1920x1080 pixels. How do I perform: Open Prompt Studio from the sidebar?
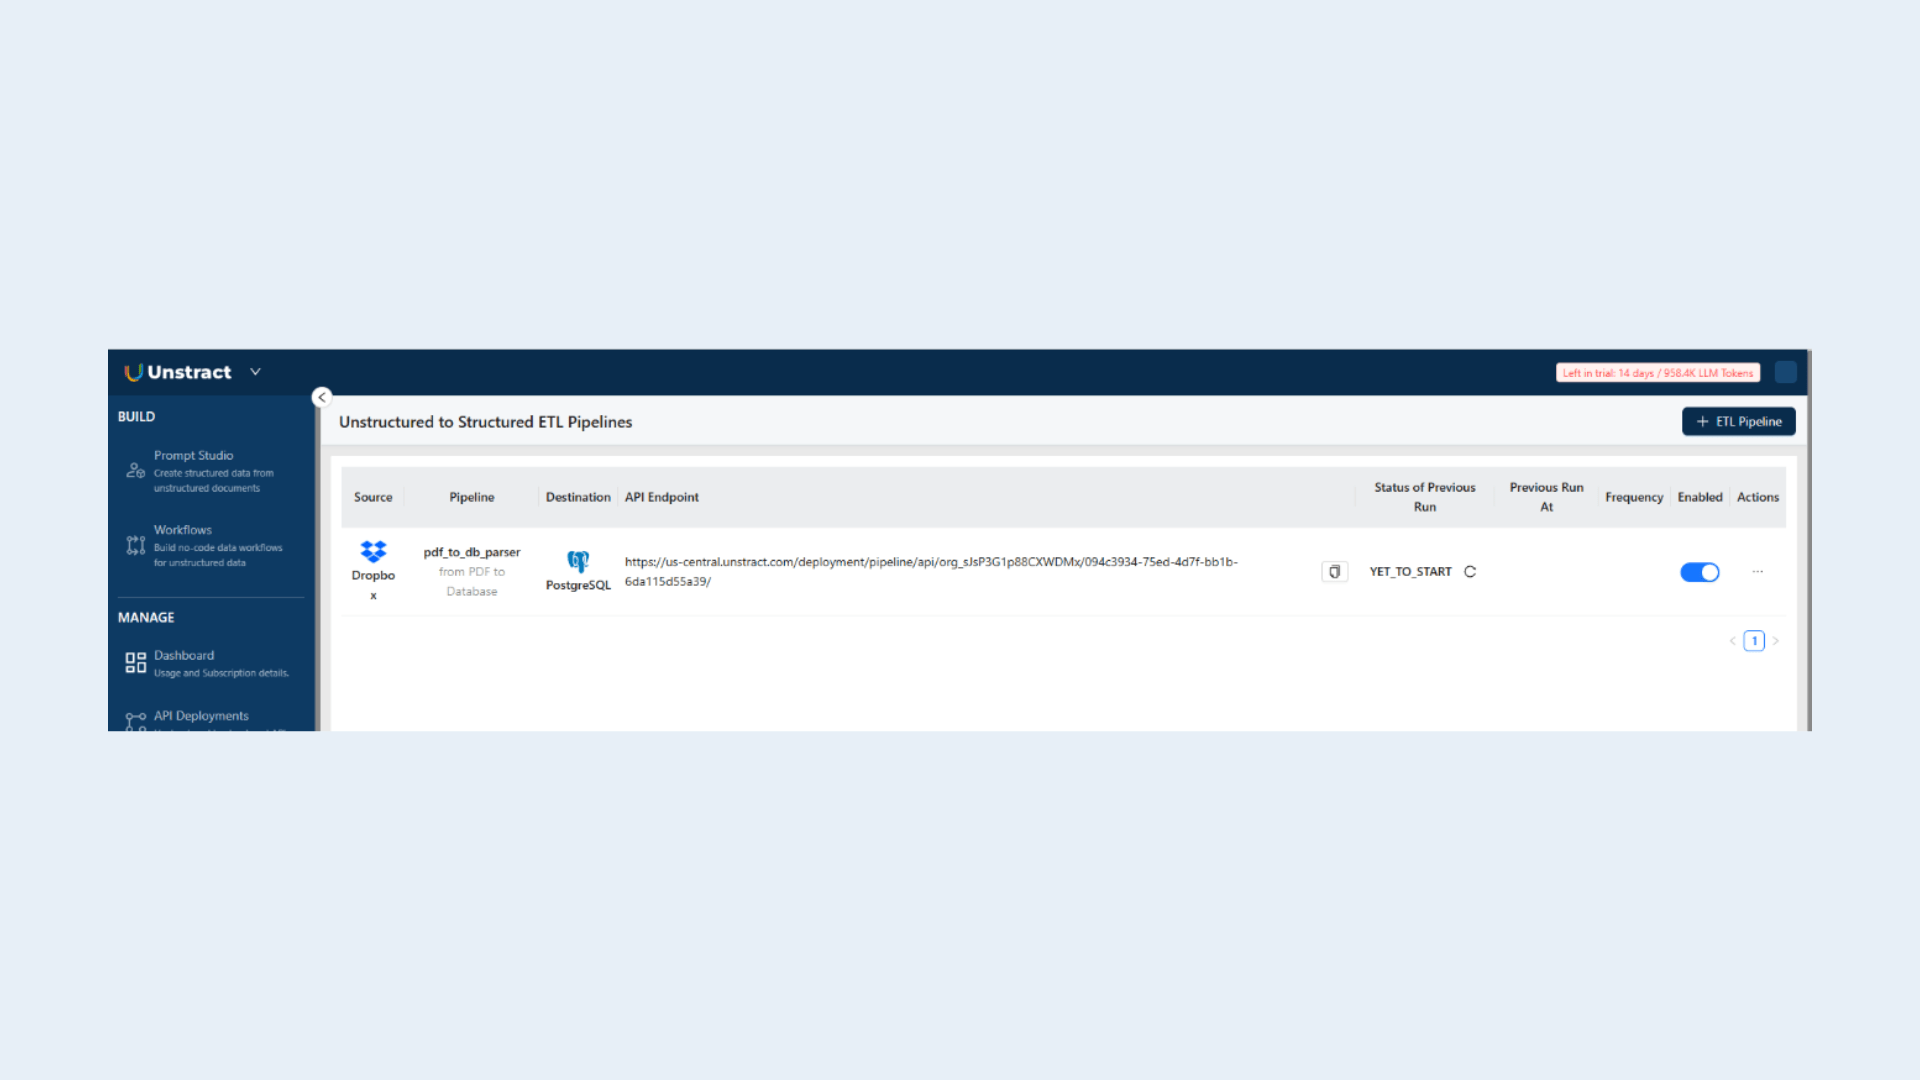(x=193, y=456)
